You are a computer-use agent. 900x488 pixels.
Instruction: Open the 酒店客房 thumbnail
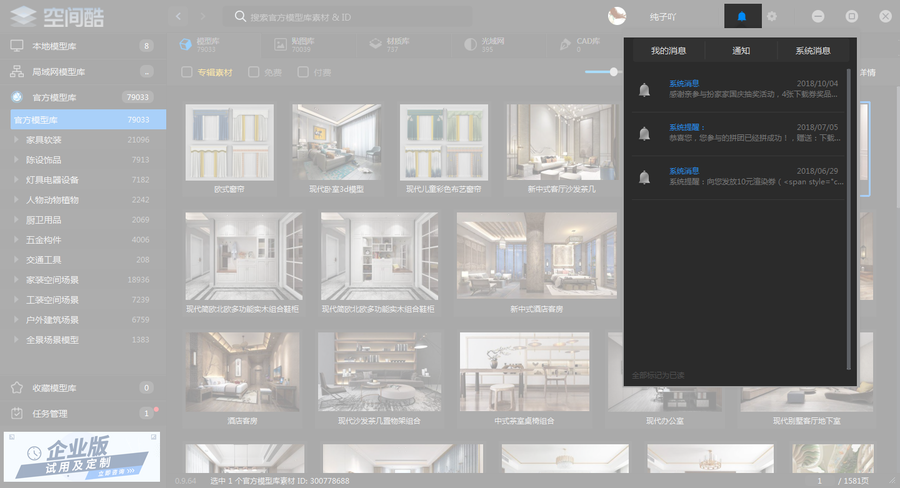(x=242, y=371)
